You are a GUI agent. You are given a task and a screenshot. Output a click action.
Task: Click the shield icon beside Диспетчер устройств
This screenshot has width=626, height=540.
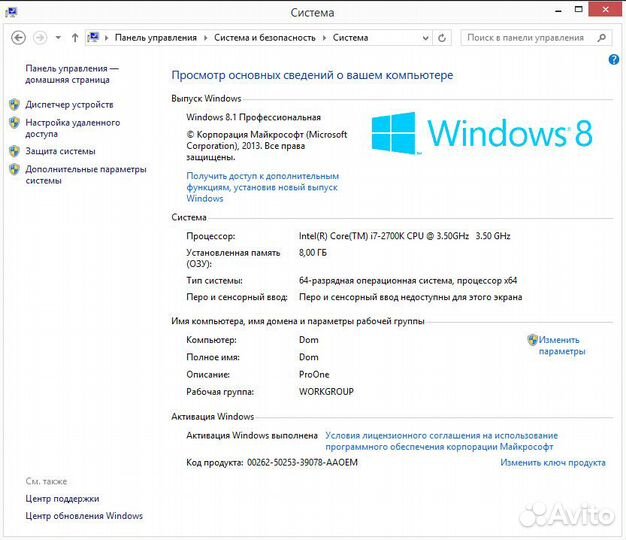point(14,105)
